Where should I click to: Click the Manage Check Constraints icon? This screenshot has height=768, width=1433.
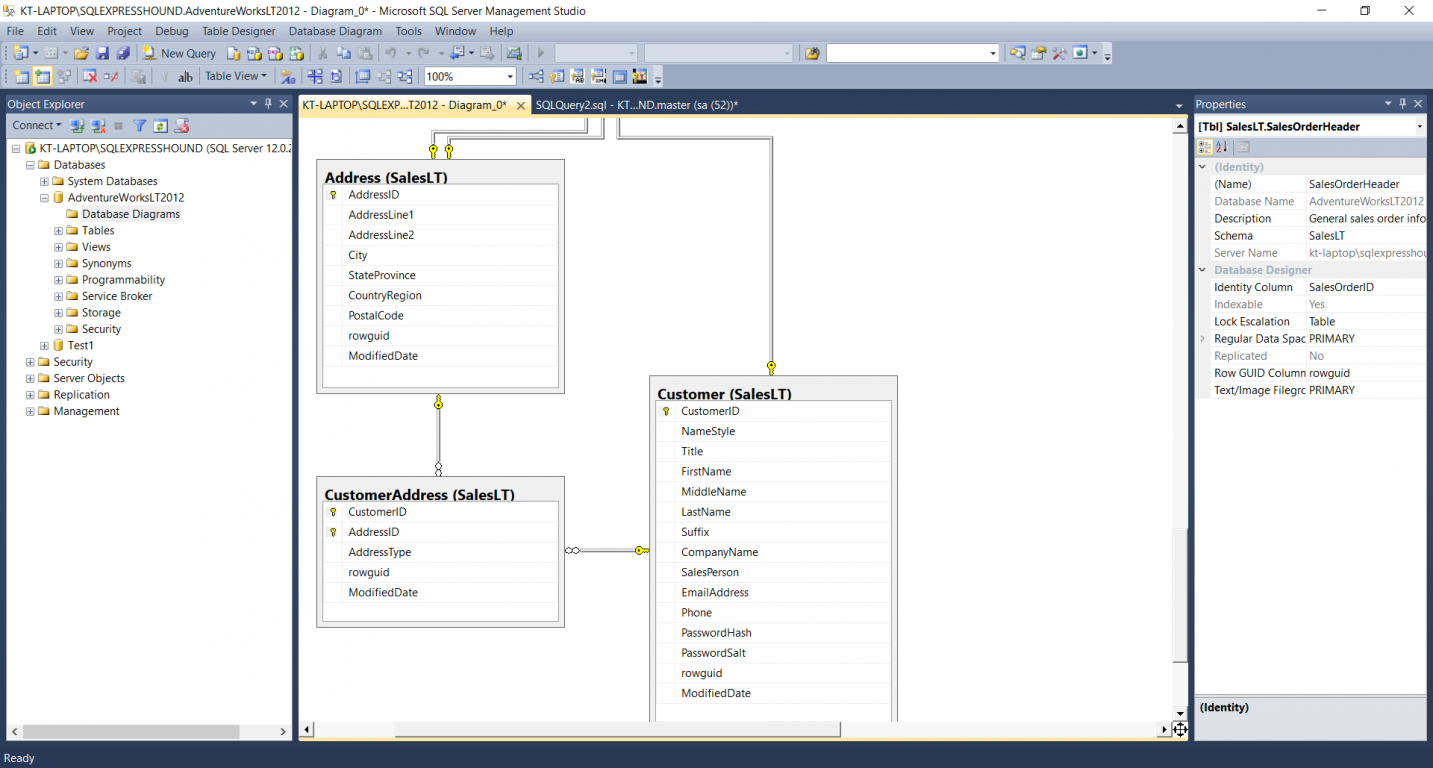[620, 76]
